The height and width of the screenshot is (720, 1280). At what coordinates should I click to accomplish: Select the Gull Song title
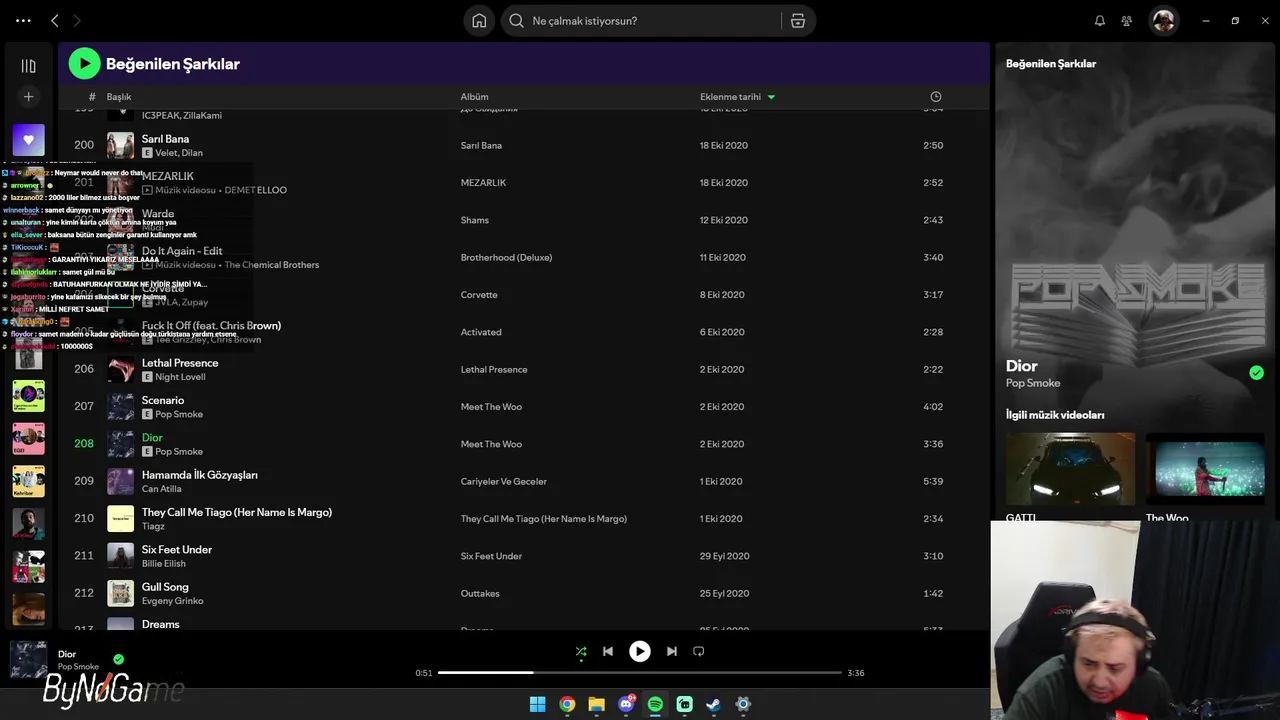(x=165, y=587)
